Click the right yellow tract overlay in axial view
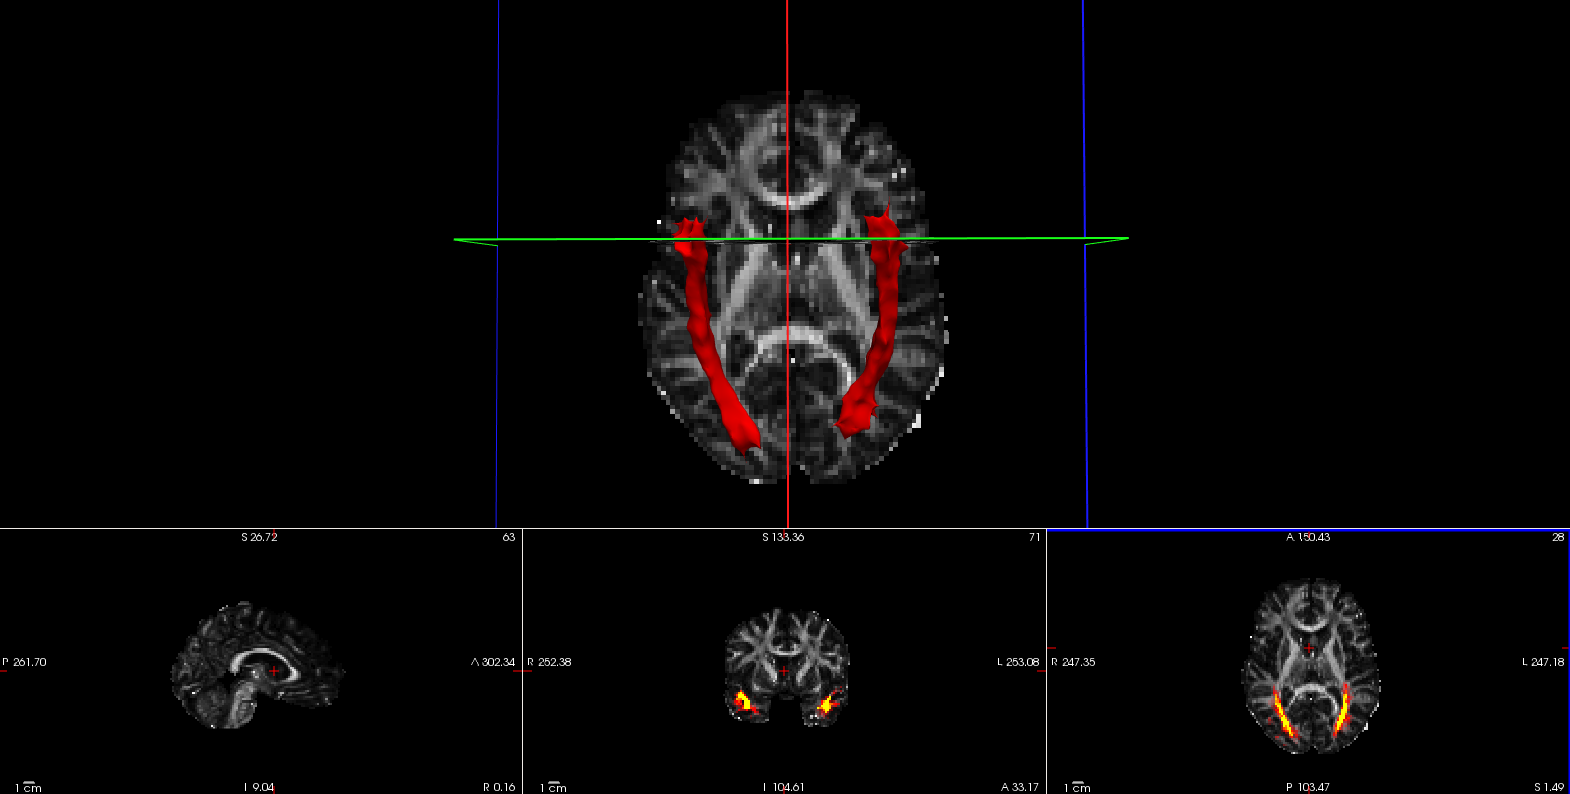The width and height of the screenshot is (1570, 794). pos(1342,708)
